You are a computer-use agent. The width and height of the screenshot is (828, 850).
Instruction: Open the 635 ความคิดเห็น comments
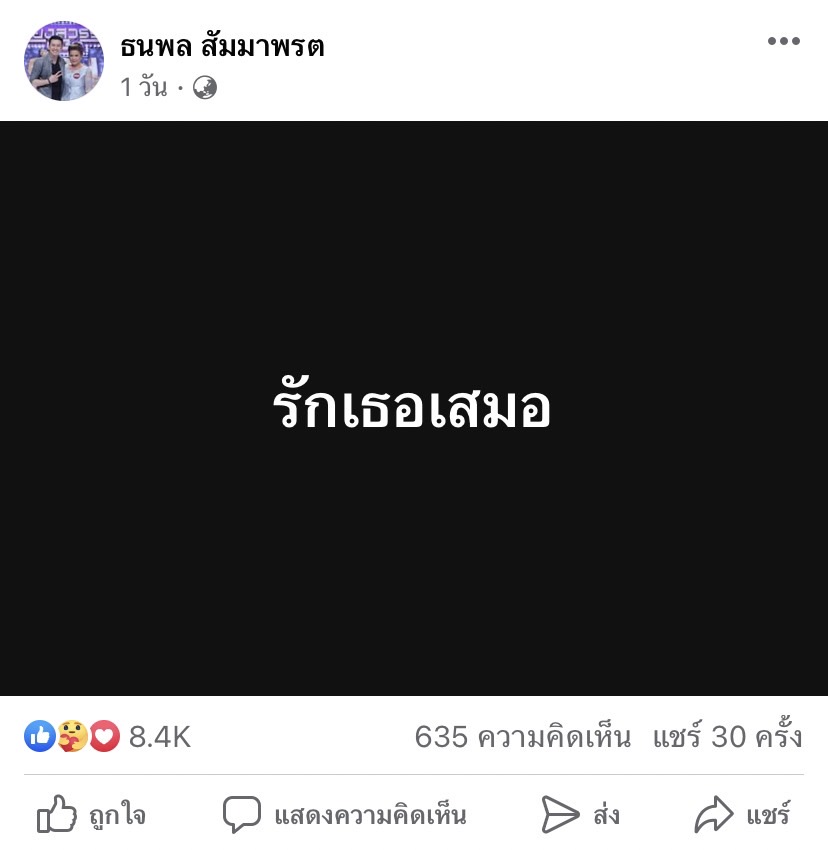(x=523, y=737)
